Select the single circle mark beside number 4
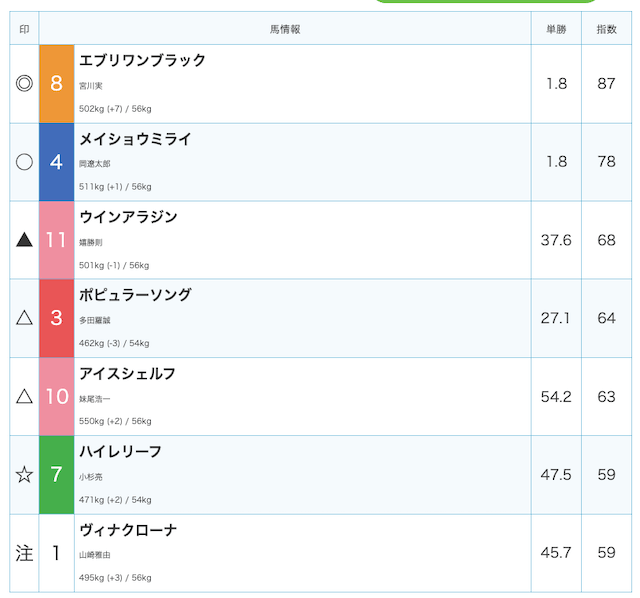 (24, 162)
